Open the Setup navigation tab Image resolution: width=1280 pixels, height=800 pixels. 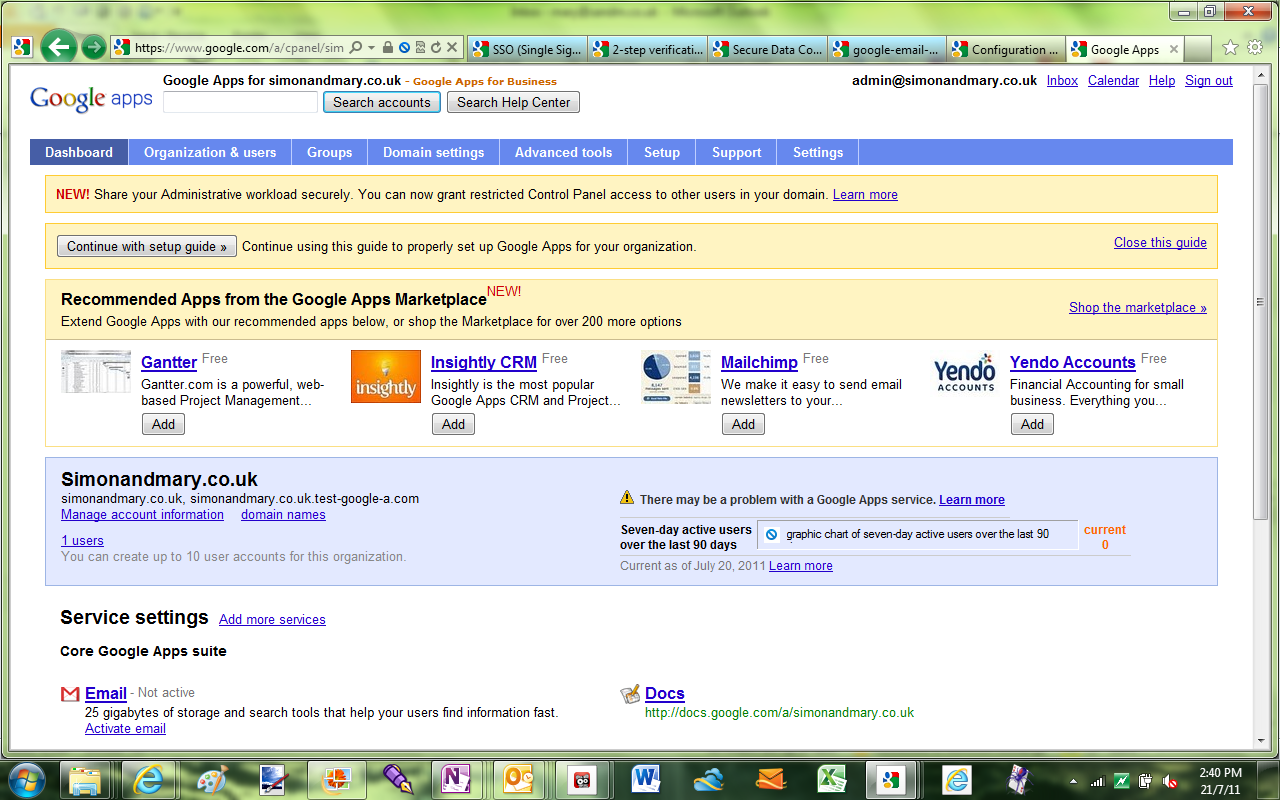[x=662, y=152]
